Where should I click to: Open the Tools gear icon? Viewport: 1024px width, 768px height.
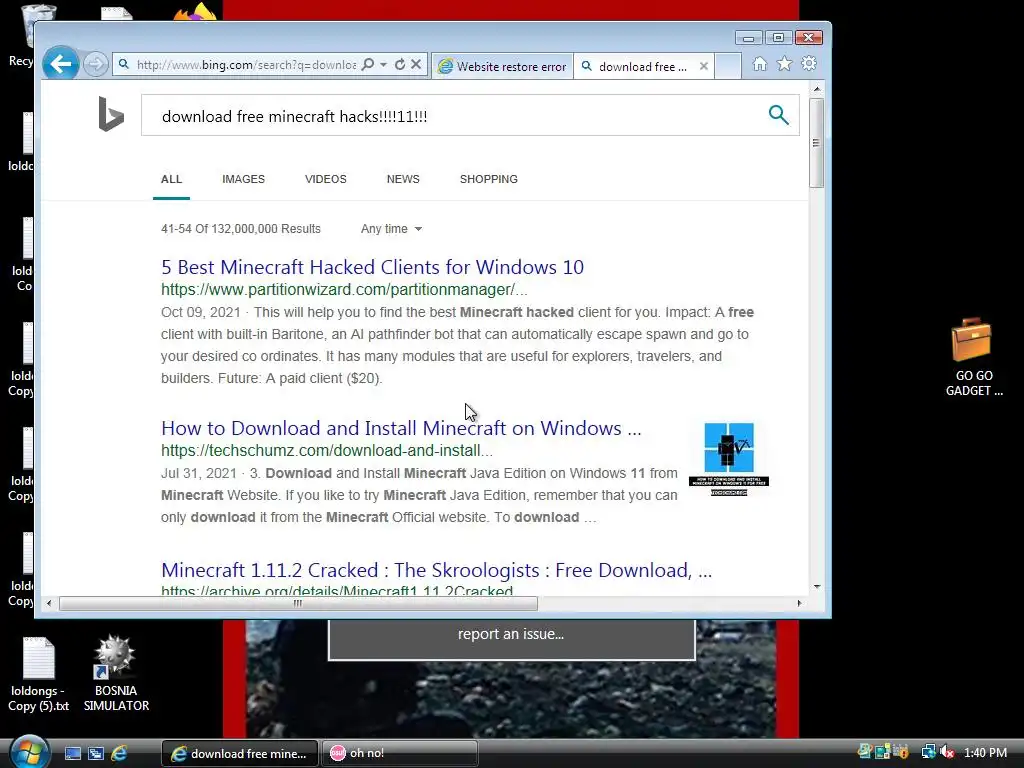pyautogui.click(x=809, y=64)
